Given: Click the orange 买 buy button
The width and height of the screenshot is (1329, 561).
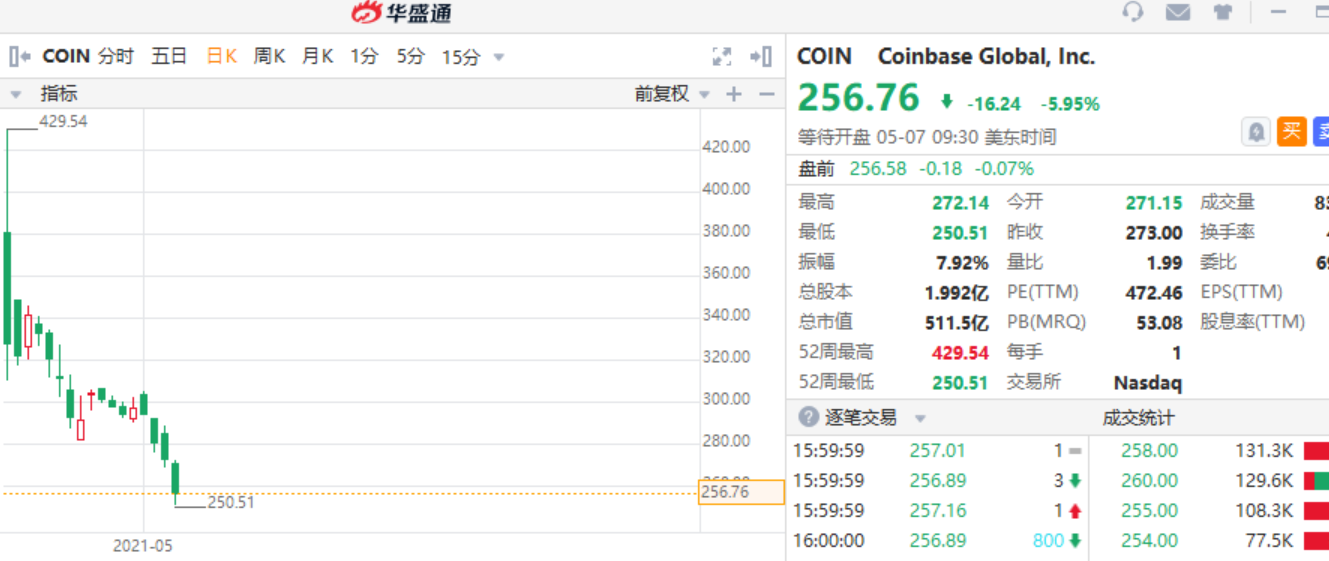Looking at the screenshot, I should click(x=1291, y=131).
